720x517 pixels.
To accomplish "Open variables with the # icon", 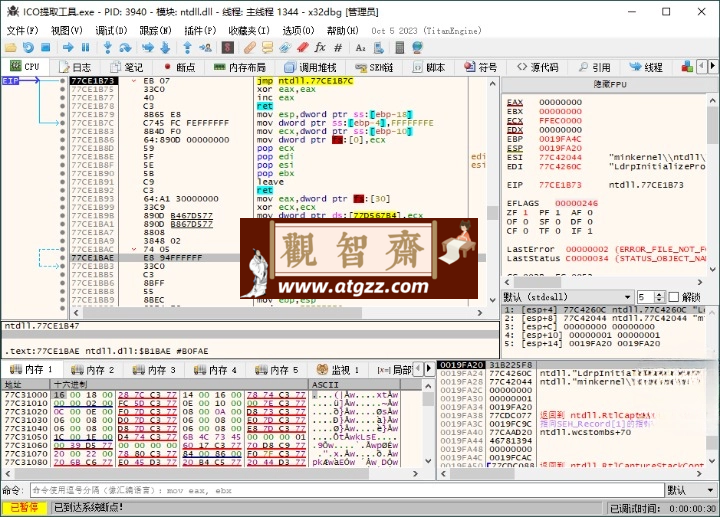I will tap(338, 47).
